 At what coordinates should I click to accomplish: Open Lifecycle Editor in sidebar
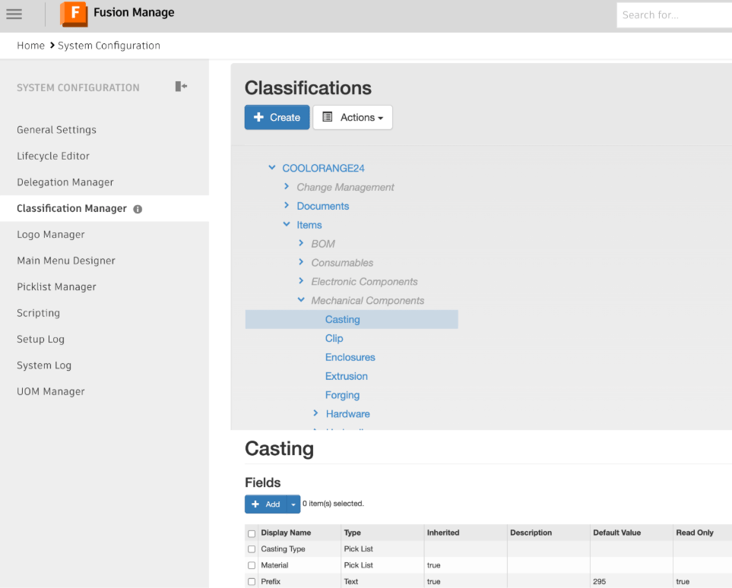coord(53,156)
